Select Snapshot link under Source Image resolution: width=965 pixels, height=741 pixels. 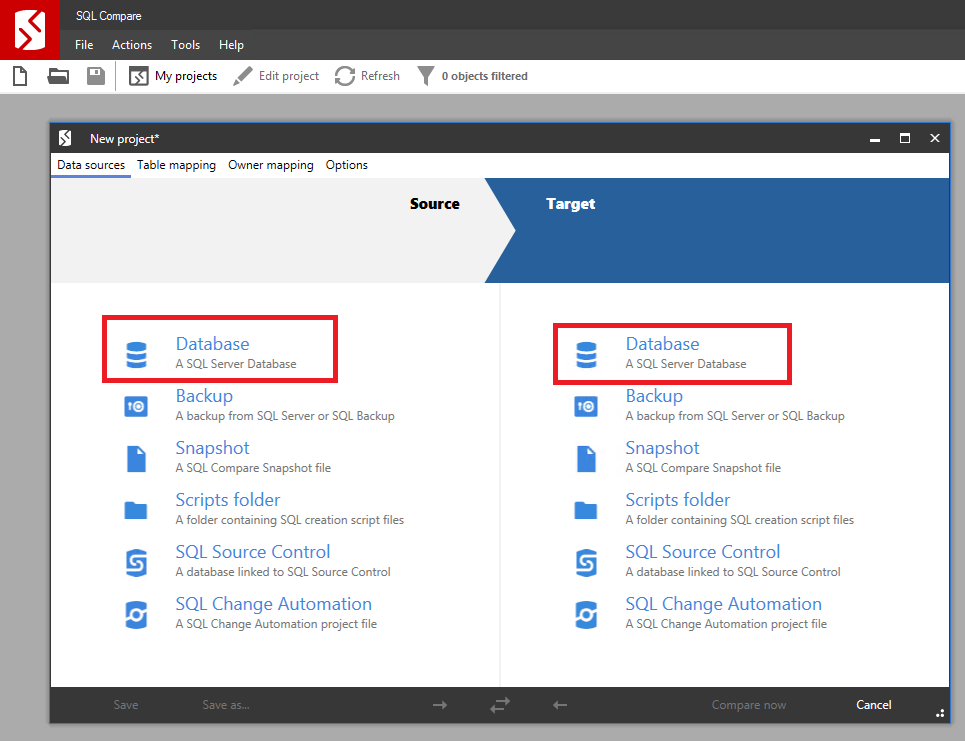click(212, 448)
